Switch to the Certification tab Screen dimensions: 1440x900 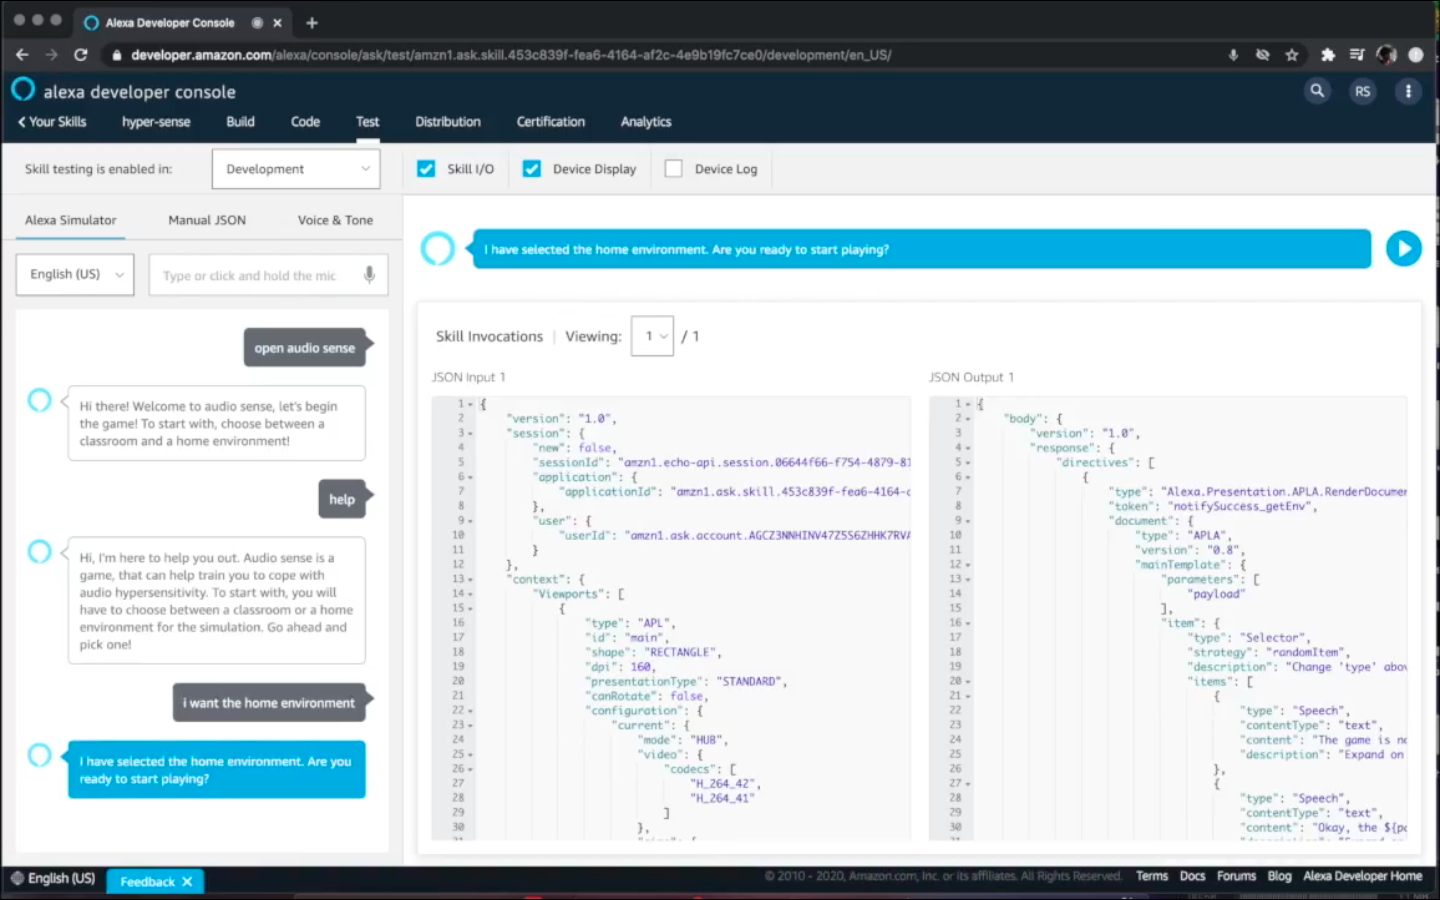coord(551,122)
